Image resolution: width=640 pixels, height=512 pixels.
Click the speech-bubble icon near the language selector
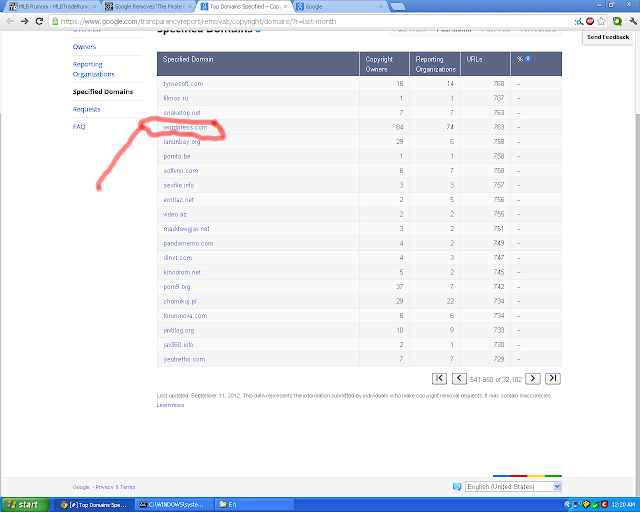457,486
